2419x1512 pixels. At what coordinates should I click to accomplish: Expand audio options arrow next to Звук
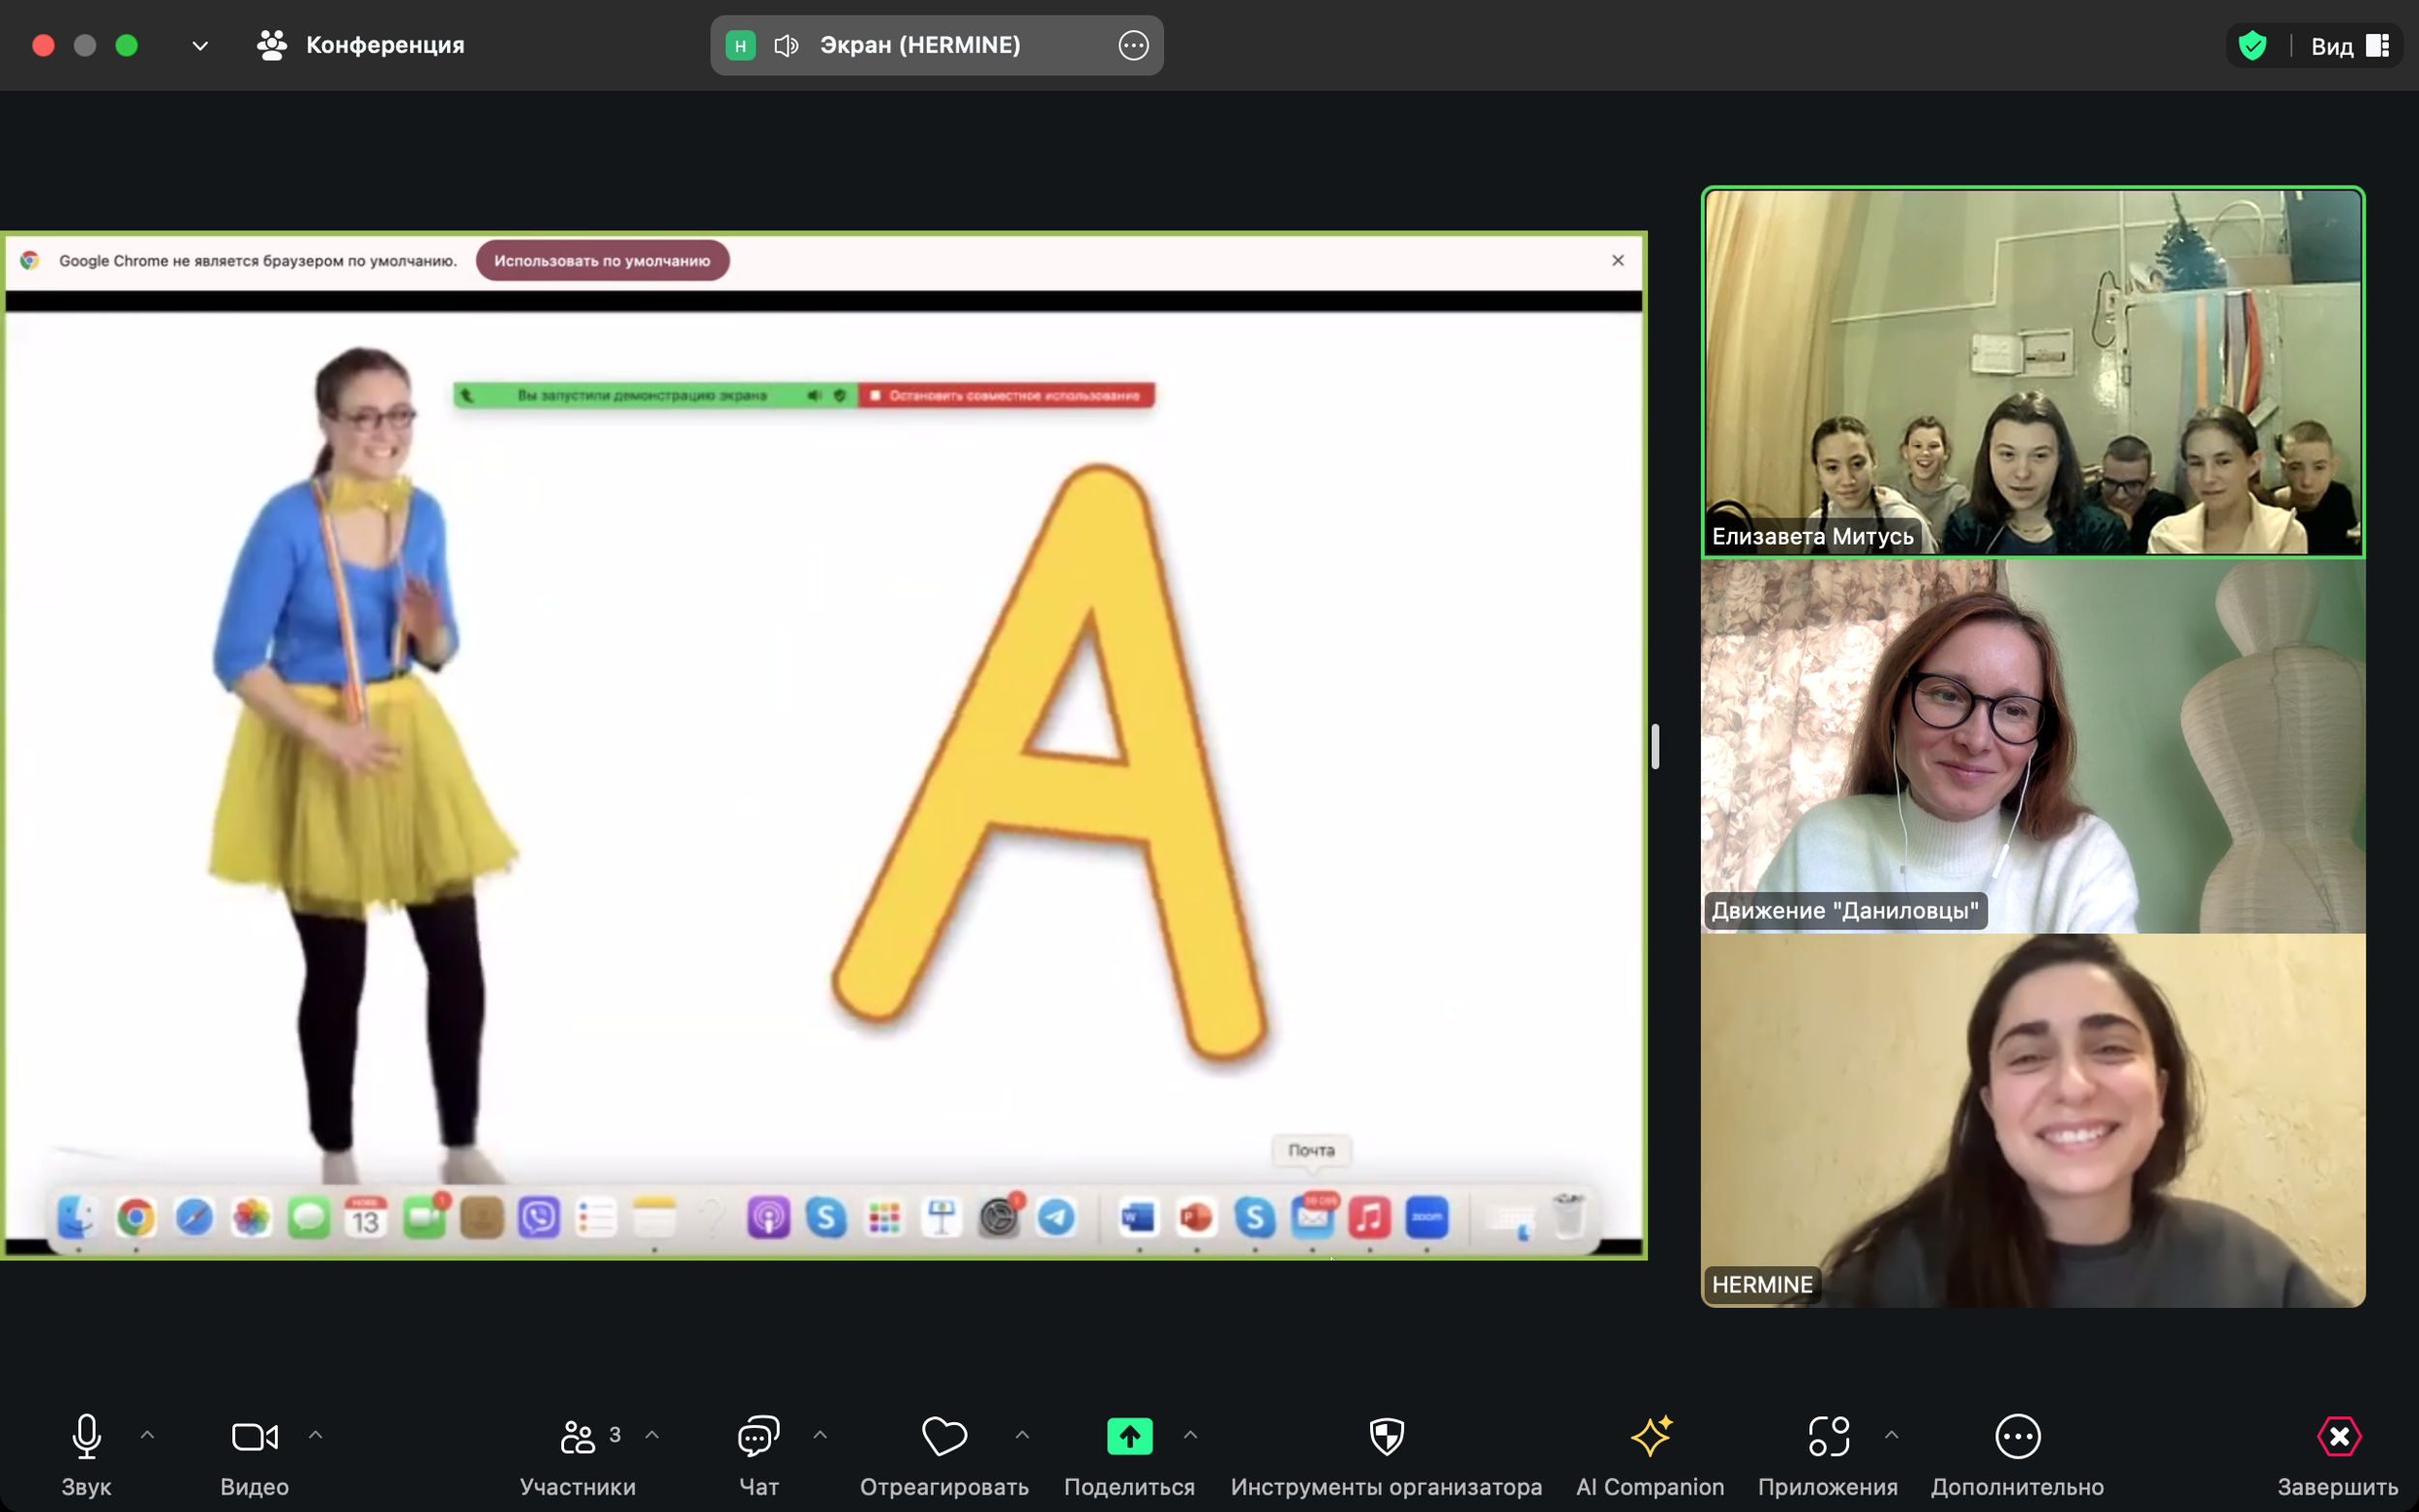click(x=147, y=1435)
